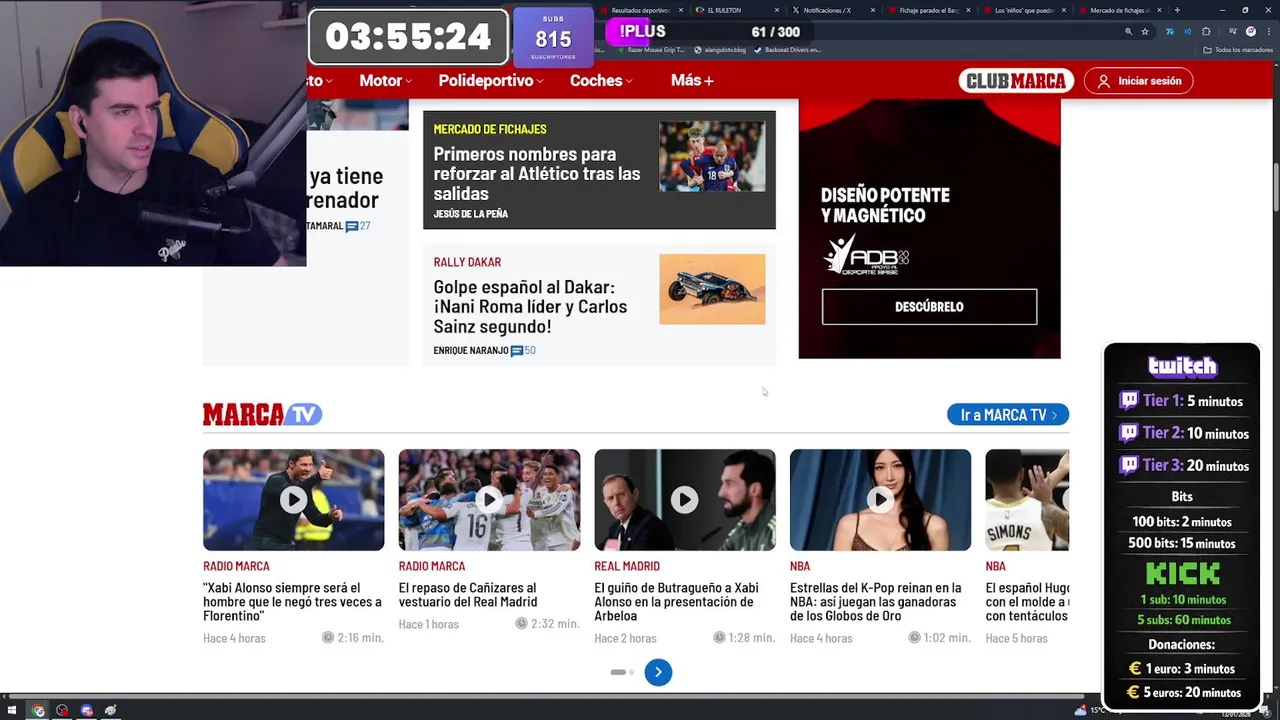Open the Xabi Alonso negó tres veces title
This screenshot has height=720, width=1280.
[292, 602]
